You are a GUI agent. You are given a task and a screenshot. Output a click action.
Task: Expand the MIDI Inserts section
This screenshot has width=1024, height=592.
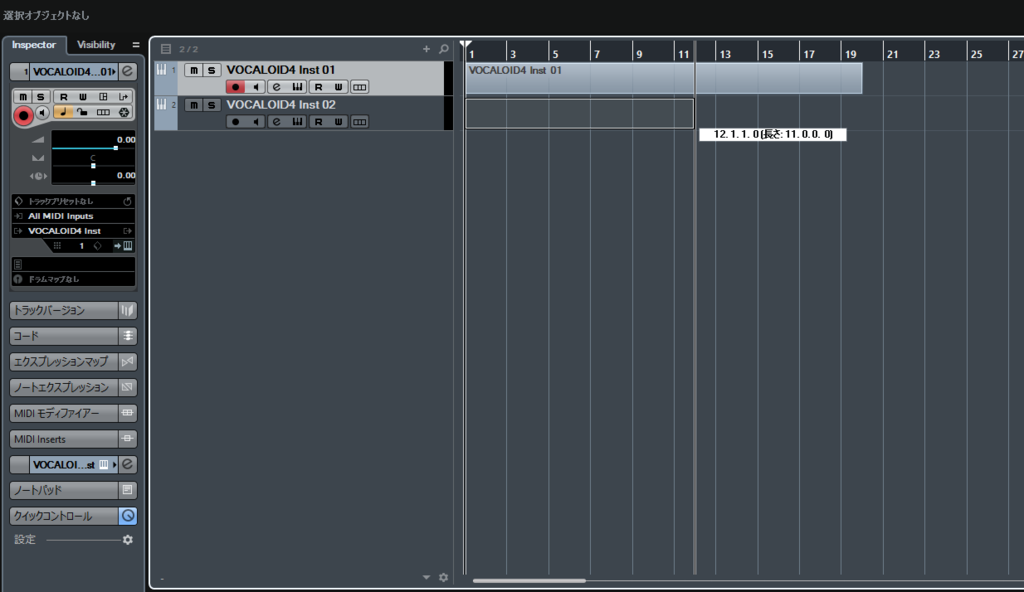coord(64,439)
